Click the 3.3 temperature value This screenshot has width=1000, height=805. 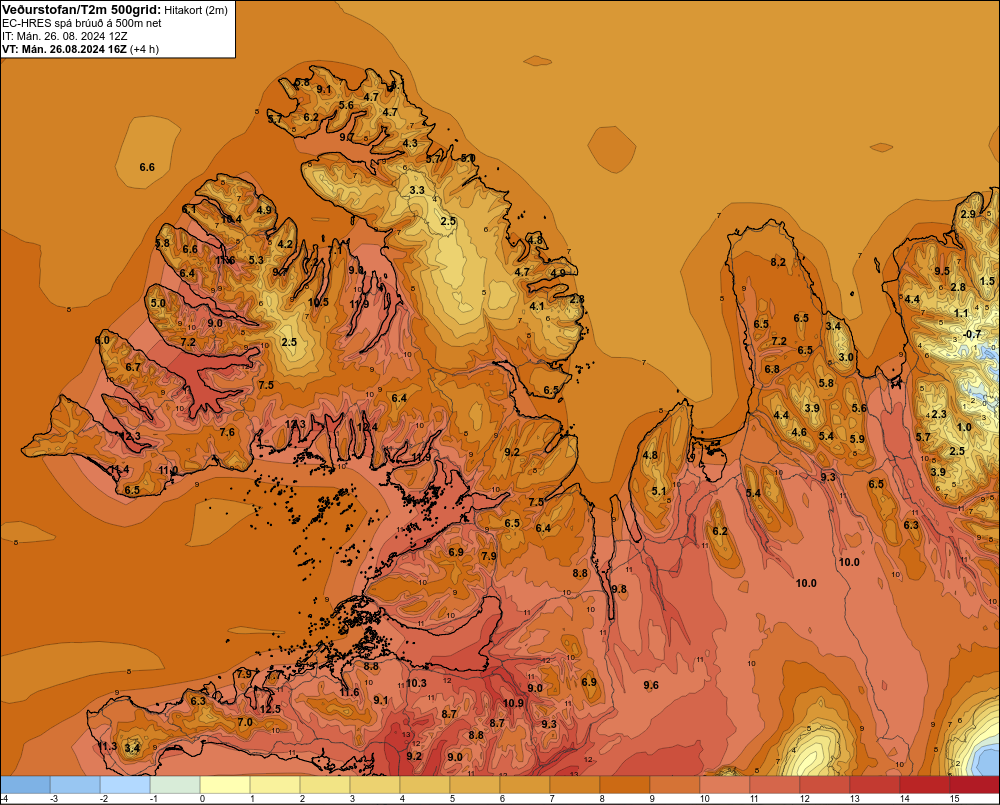(x=417, y=190)
